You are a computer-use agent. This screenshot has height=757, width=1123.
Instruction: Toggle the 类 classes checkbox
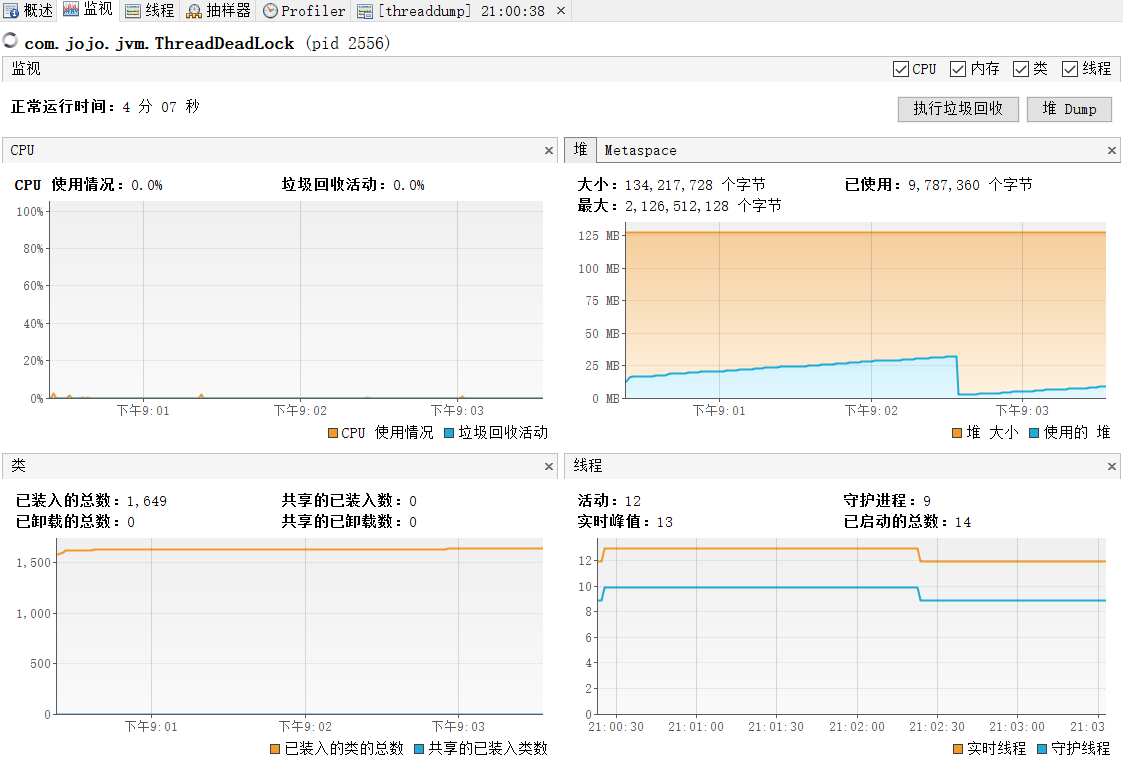1021,69
